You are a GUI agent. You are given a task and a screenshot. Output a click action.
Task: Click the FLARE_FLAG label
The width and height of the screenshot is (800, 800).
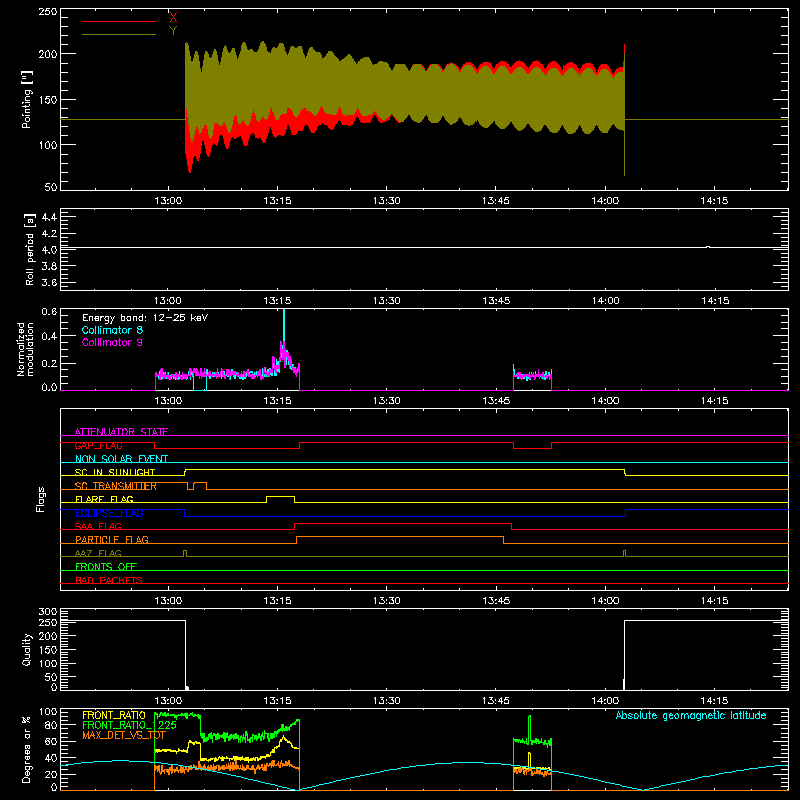pos(104,499)
